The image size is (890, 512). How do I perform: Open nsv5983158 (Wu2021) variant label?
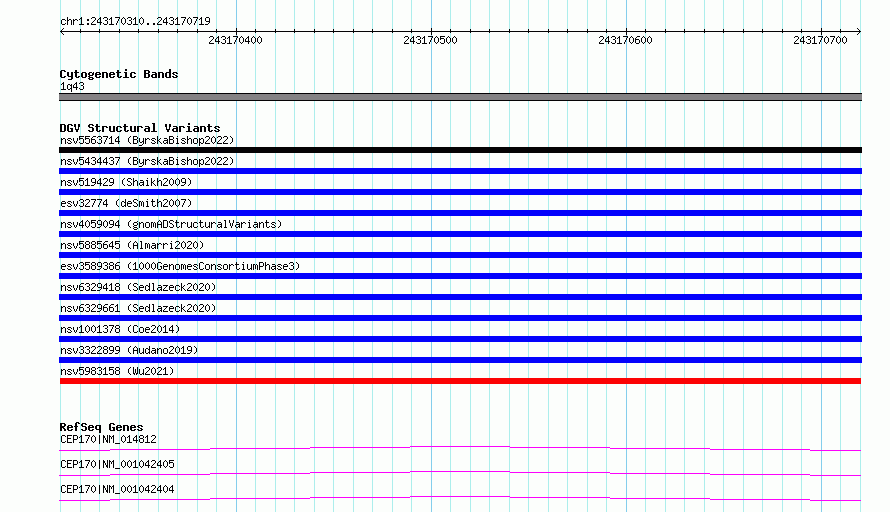[117, 371]
